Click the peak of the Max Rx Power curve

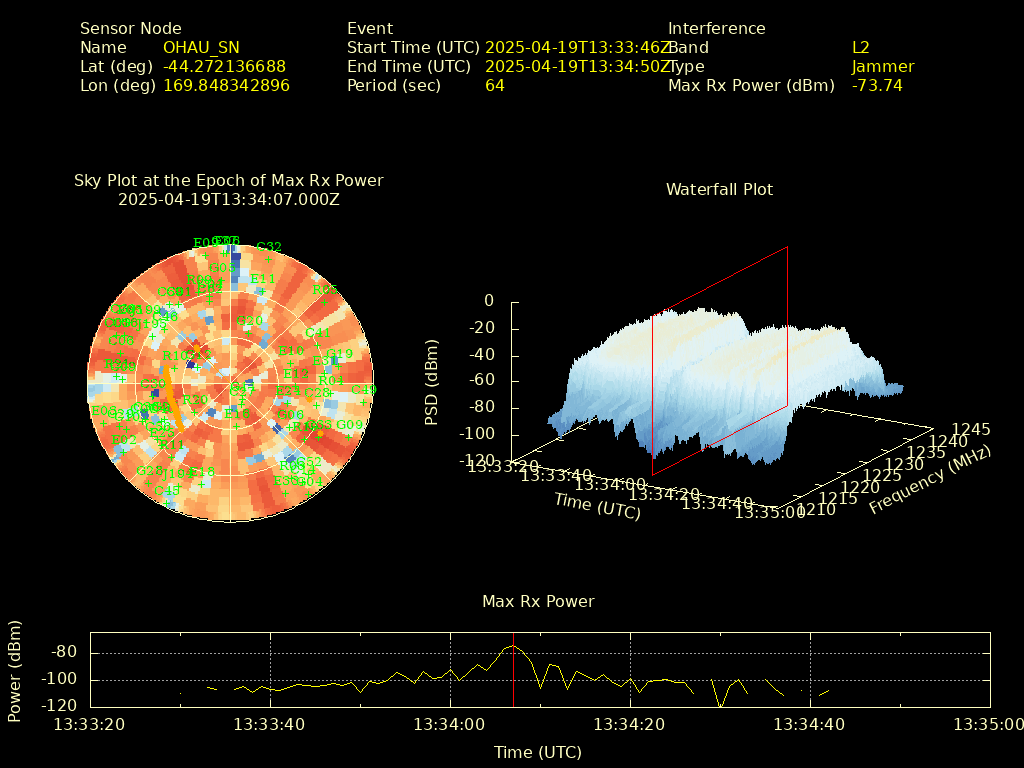[x=513, y=646]
